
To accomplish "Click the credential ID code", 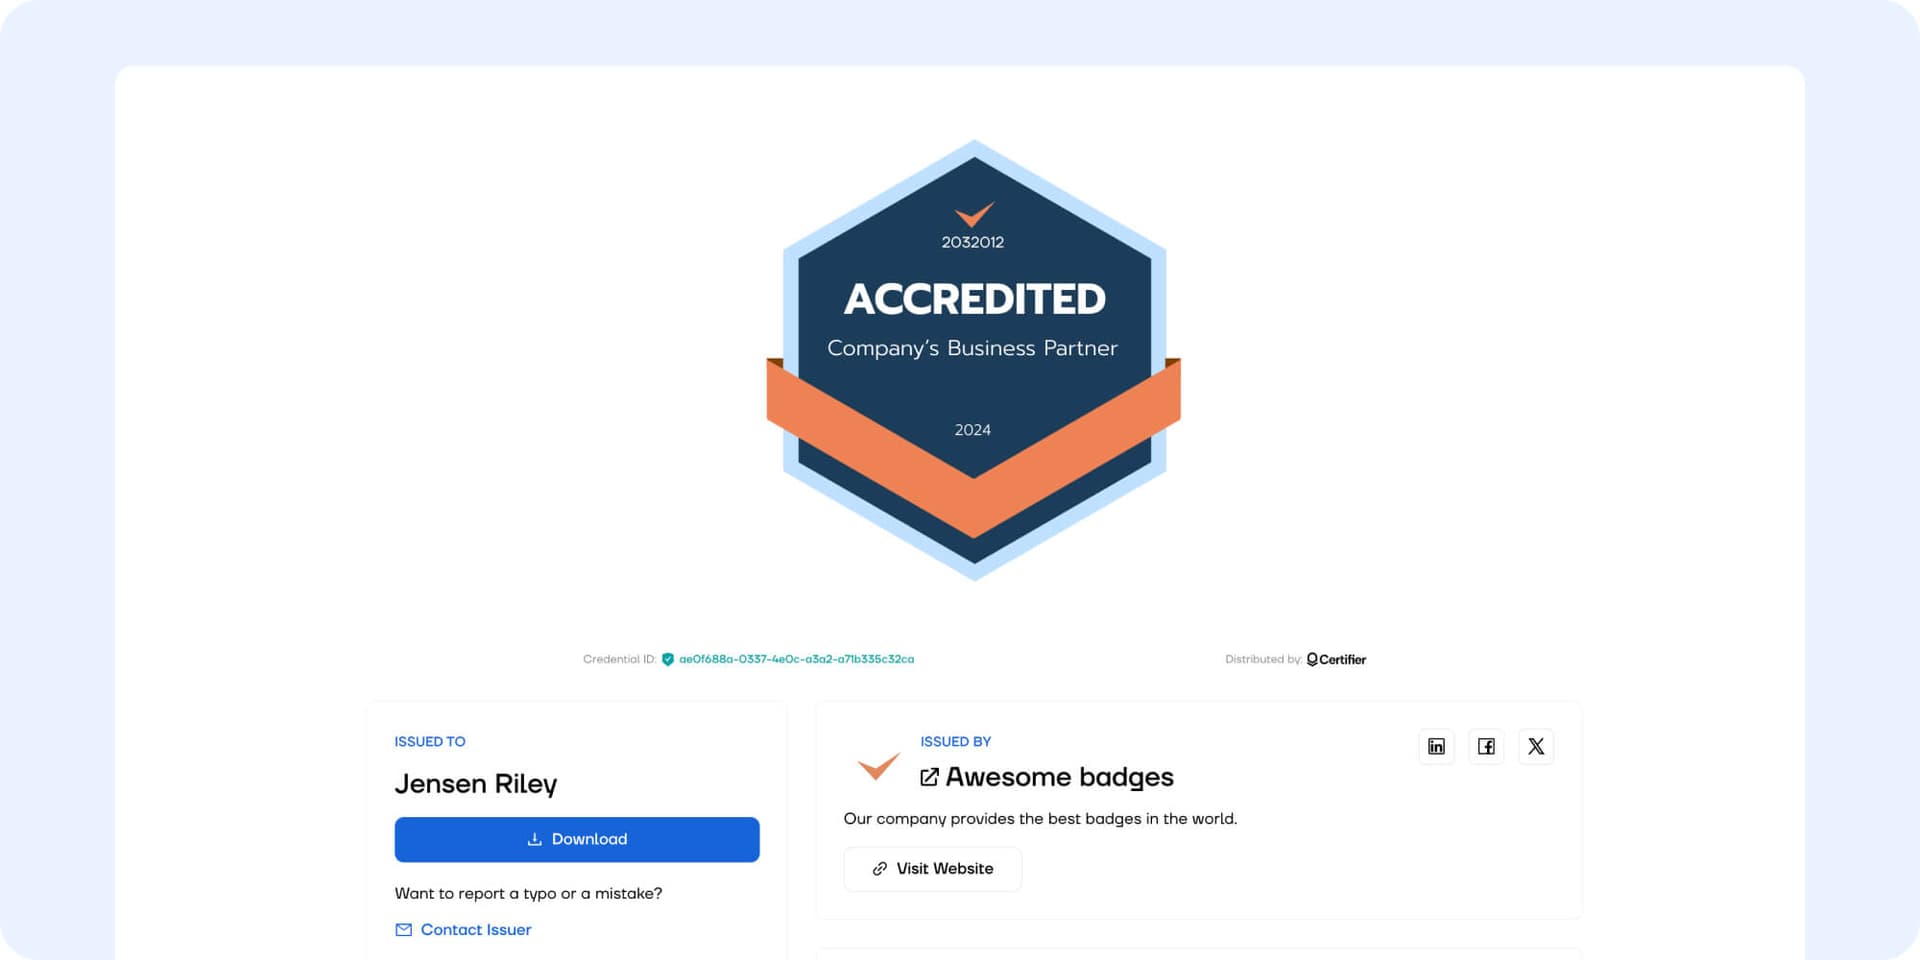I will tap(796, 660).
